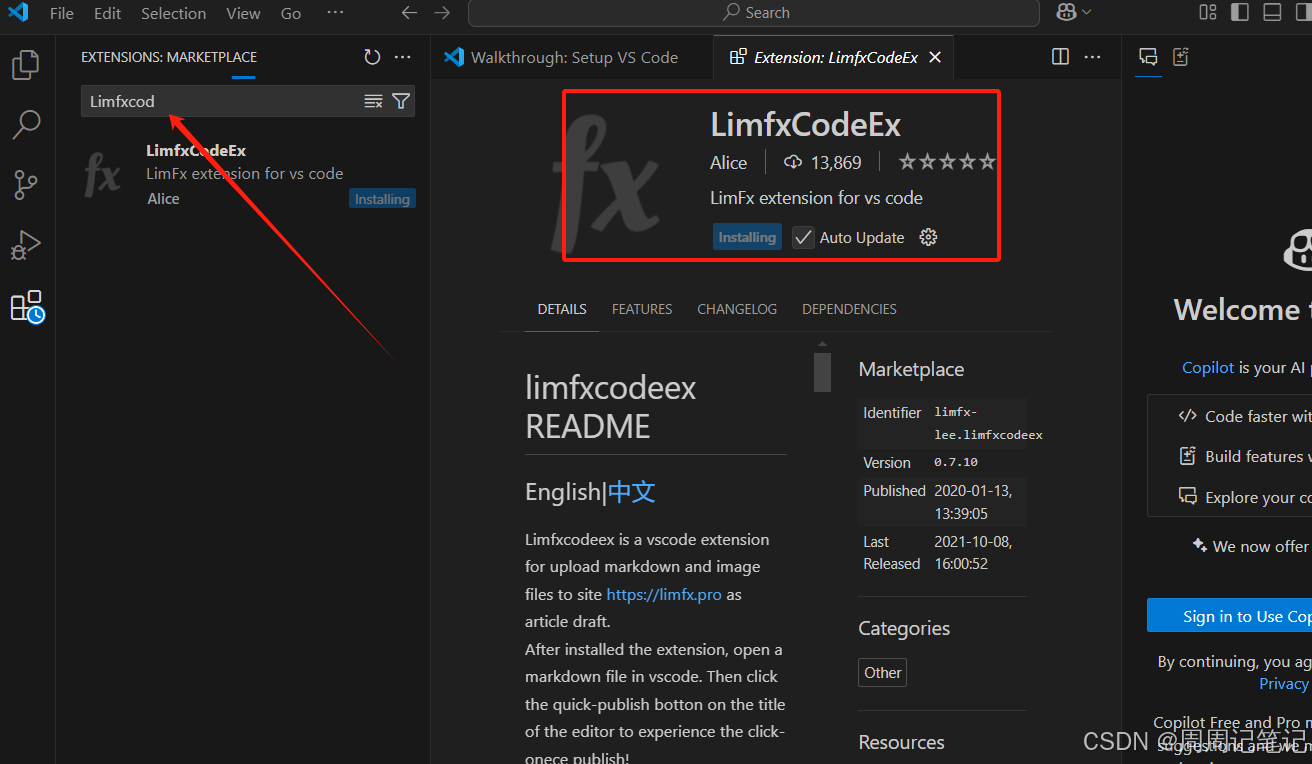
Task: Click the README vertical scrollbar thumb
Action: click(x=822, y=371)
